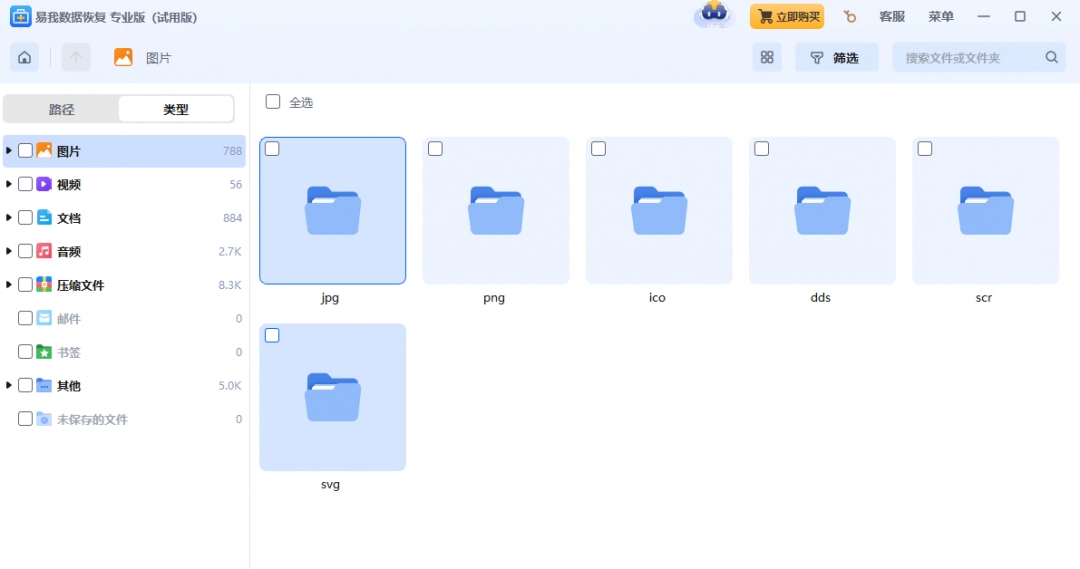The width and height of the screenshot is (1080, 569).
Task: Expand the 其他 tree arrow
Action: pos(8,385)
